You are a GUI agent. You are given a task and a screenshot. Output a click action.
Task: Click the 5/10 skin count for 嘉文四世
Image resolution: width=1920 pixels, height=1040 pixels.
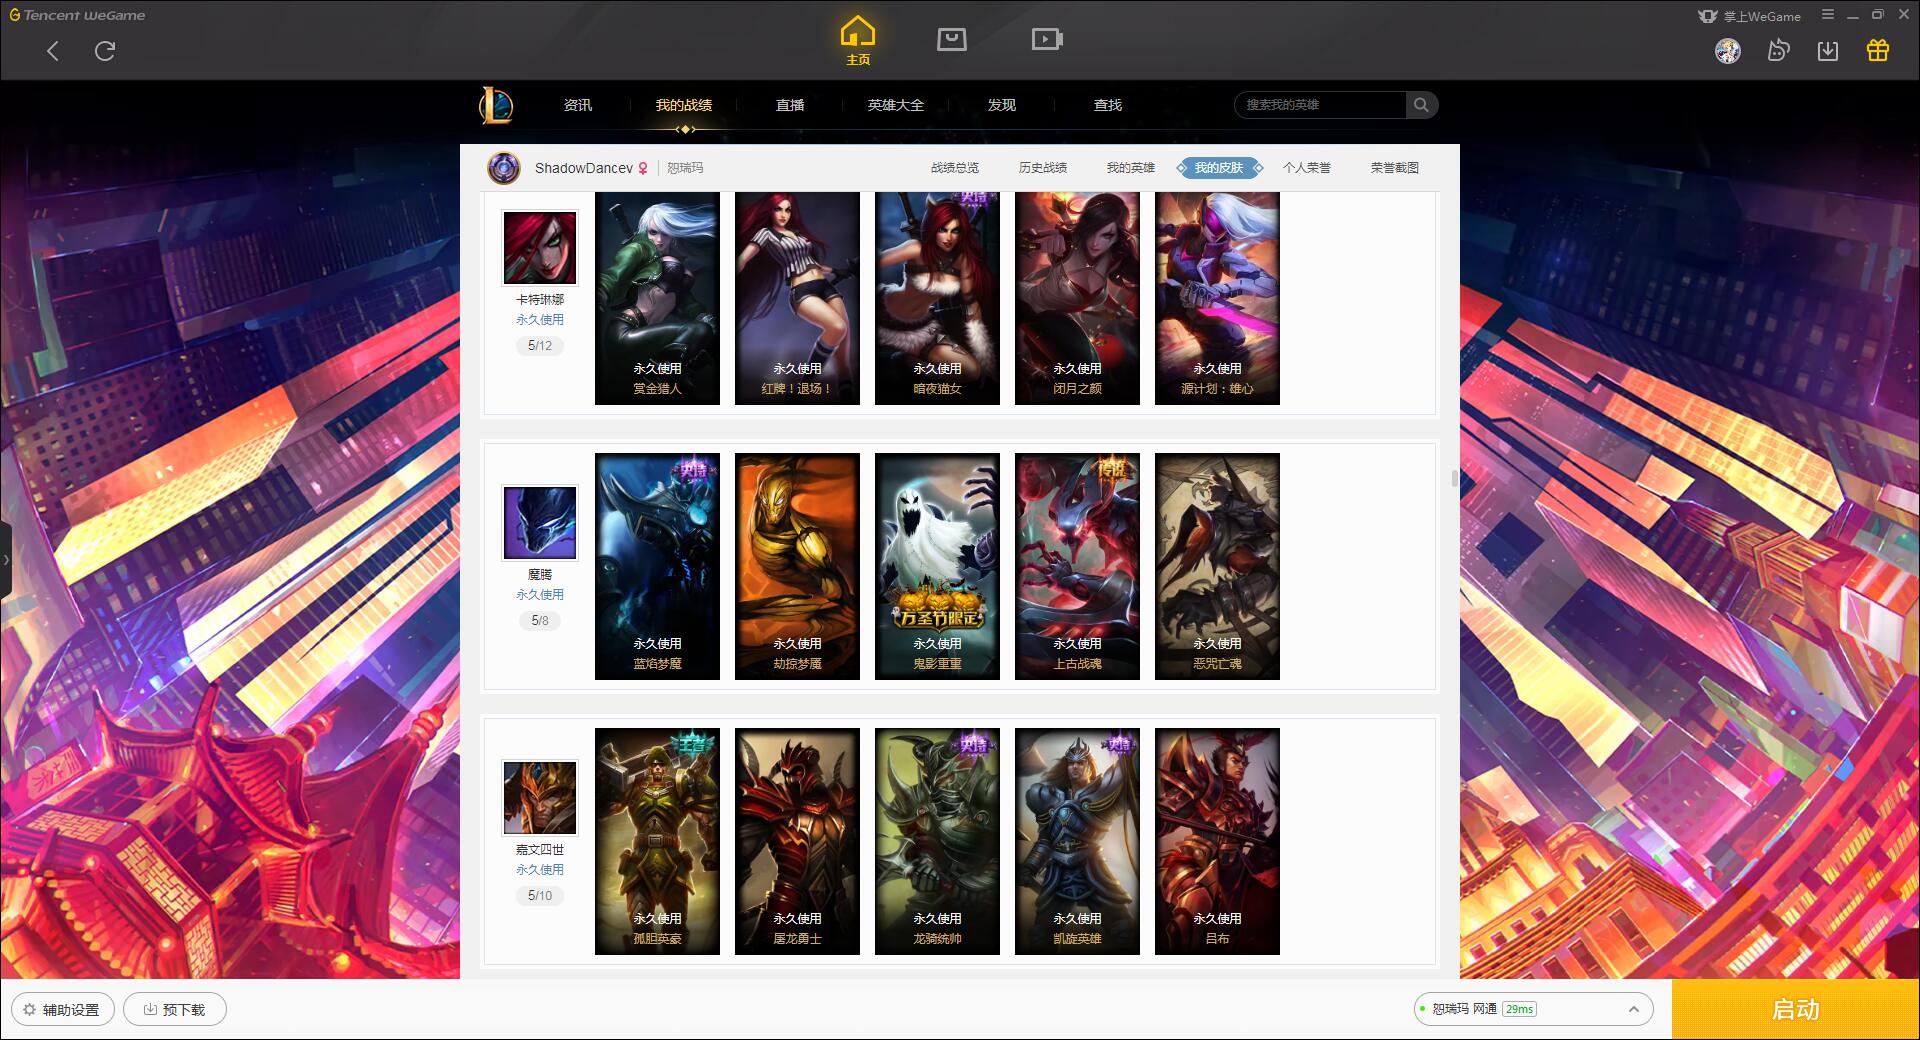tap(540, 896)
